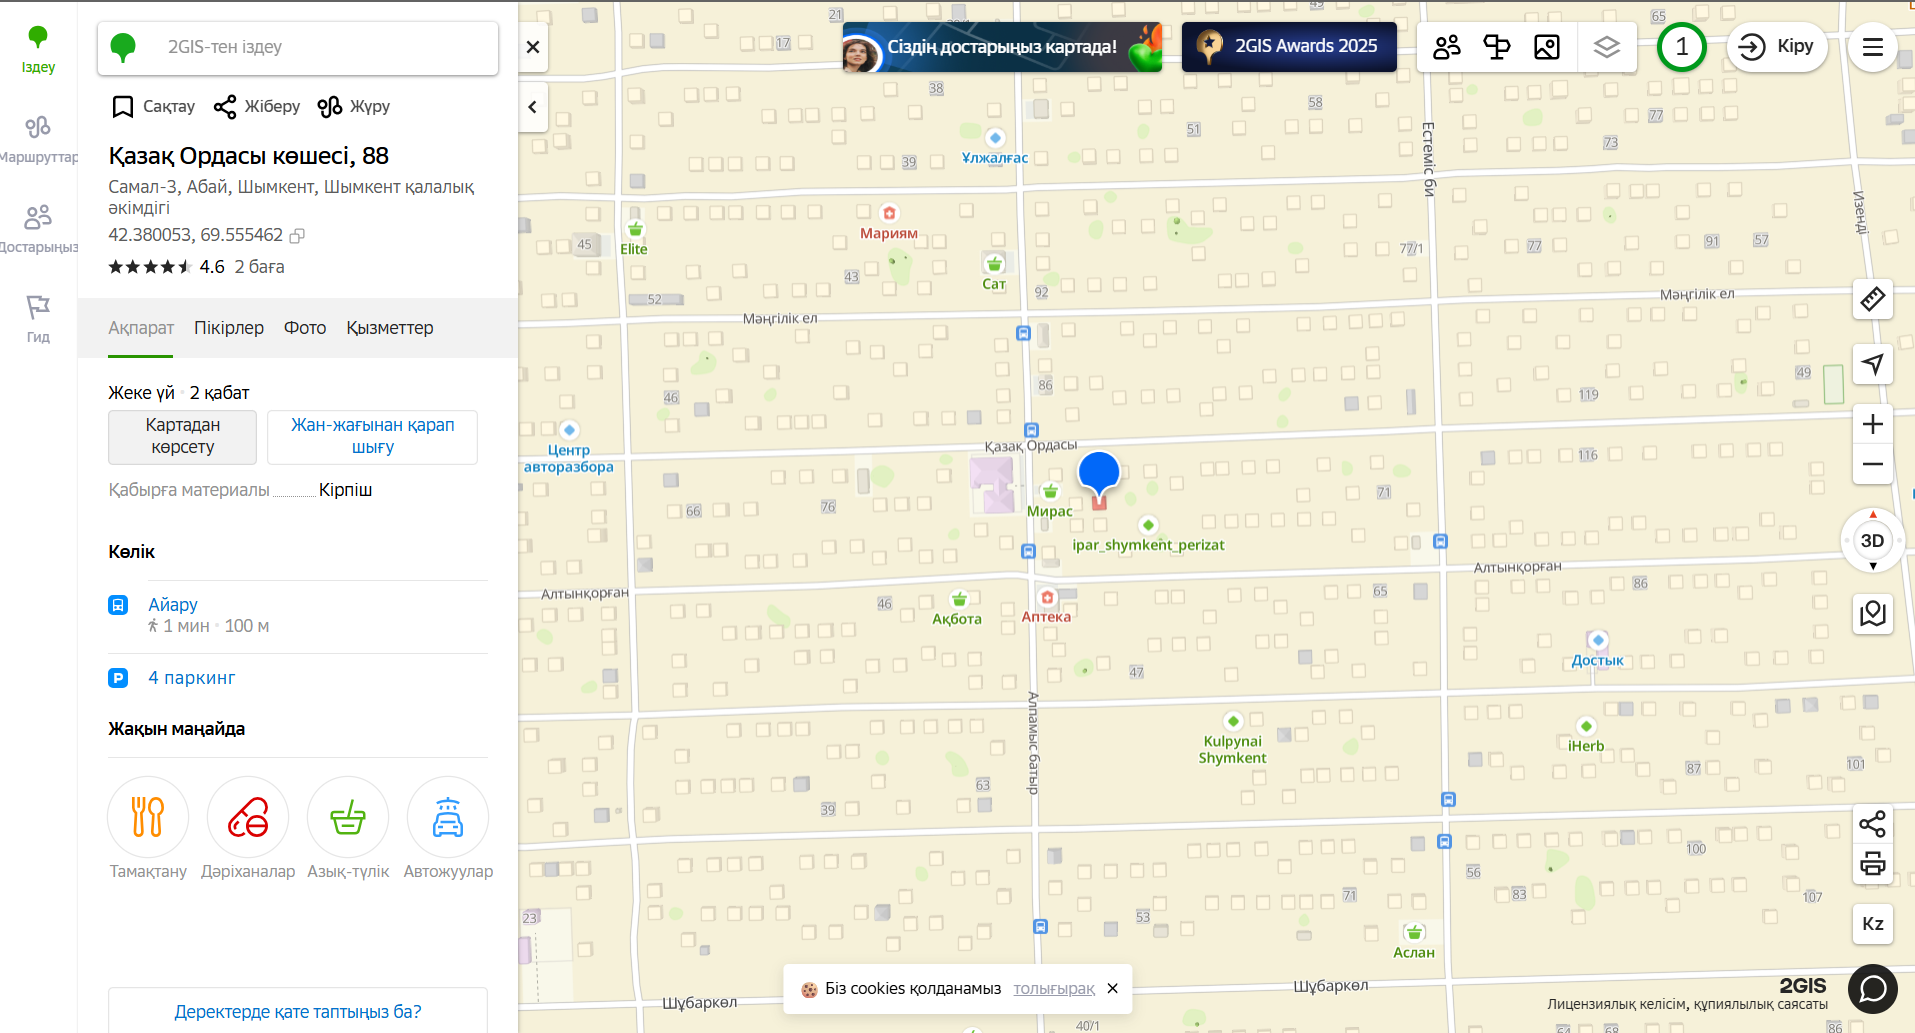Switch to the Ақпарат tab
Screen dimensions: 1915x1033
pos(141,328)
